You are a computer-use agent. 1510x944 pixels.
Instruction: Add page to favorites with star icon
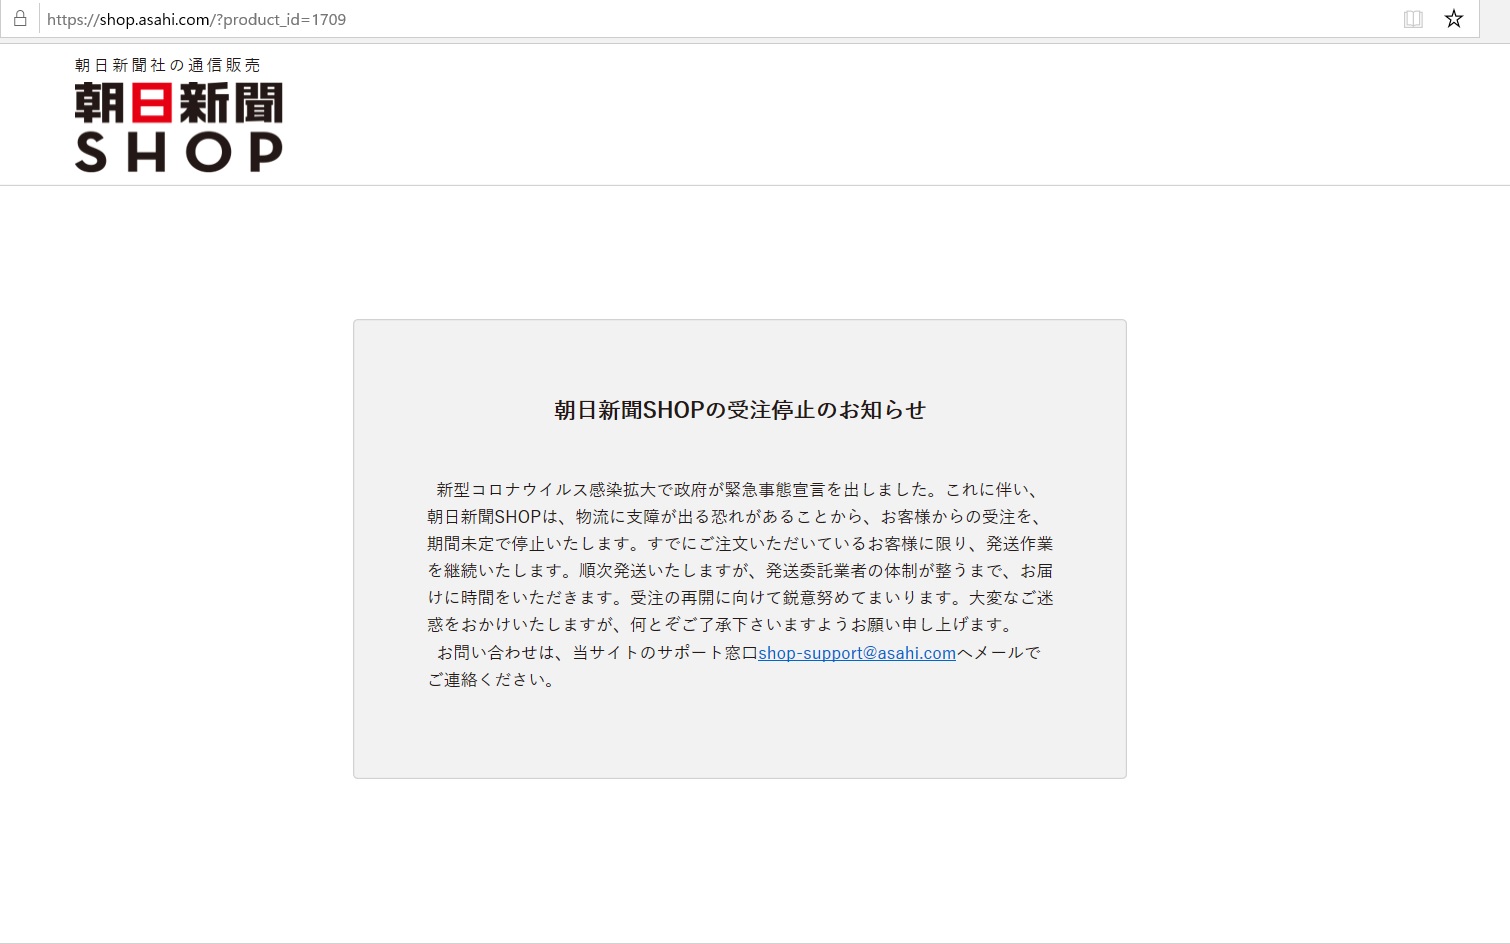[1454, 19]
